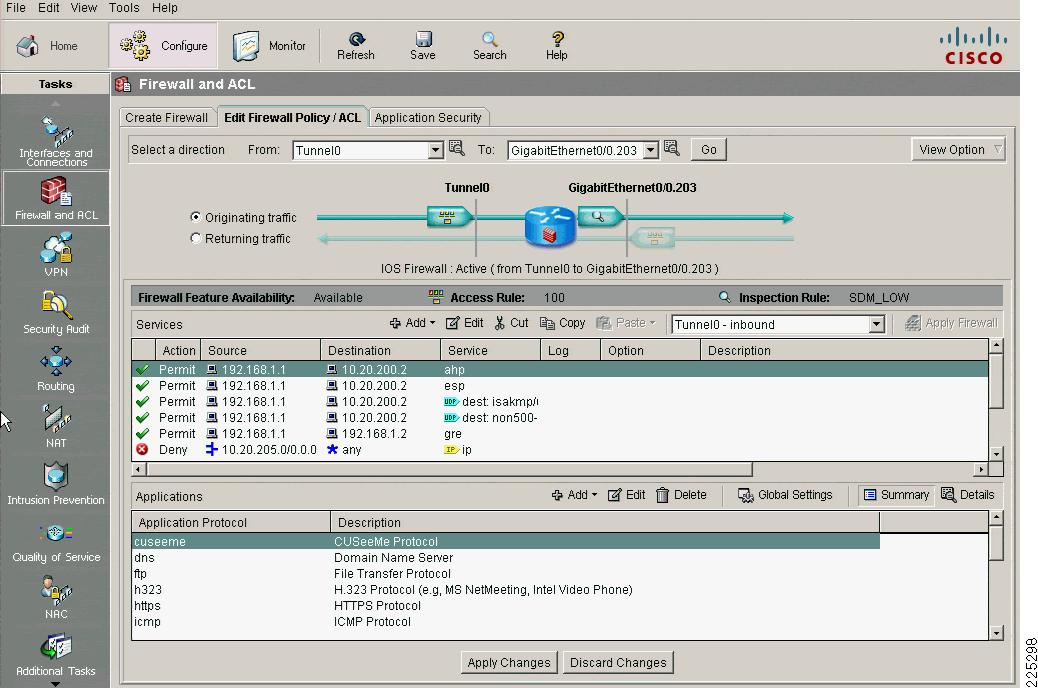The height and width of the screenshot is (688, 1038).
Task: Edit the selected service rule
Action: (x=464, y=323)
